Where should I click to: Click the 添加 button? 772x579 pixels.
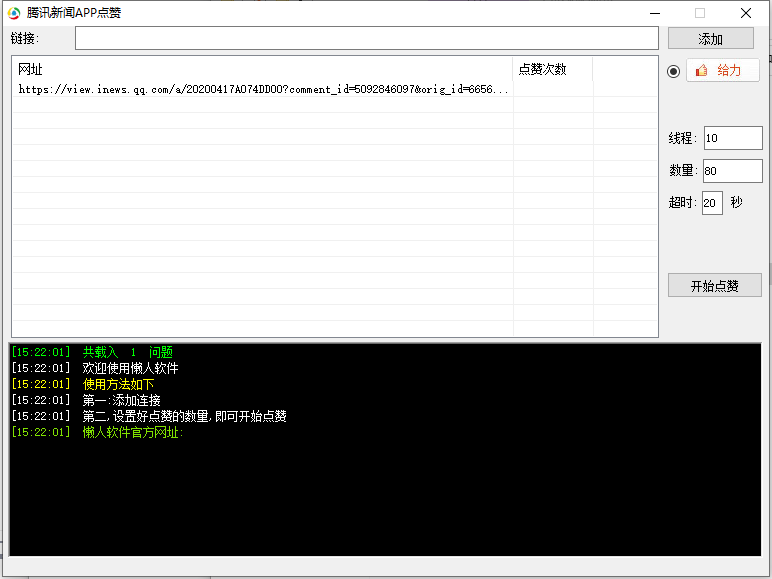click(x=710, y=39)
